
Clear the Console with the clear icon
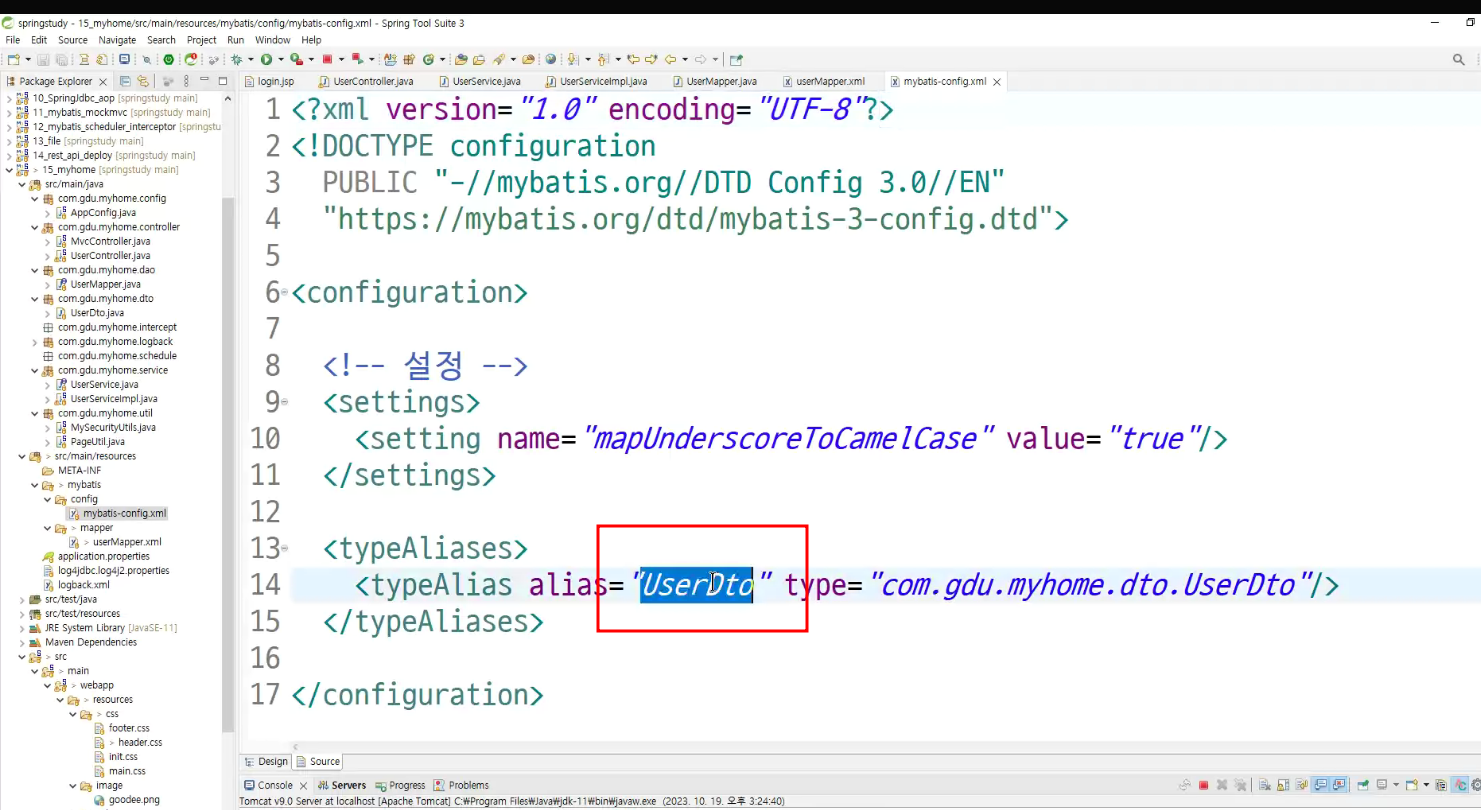1264,785
